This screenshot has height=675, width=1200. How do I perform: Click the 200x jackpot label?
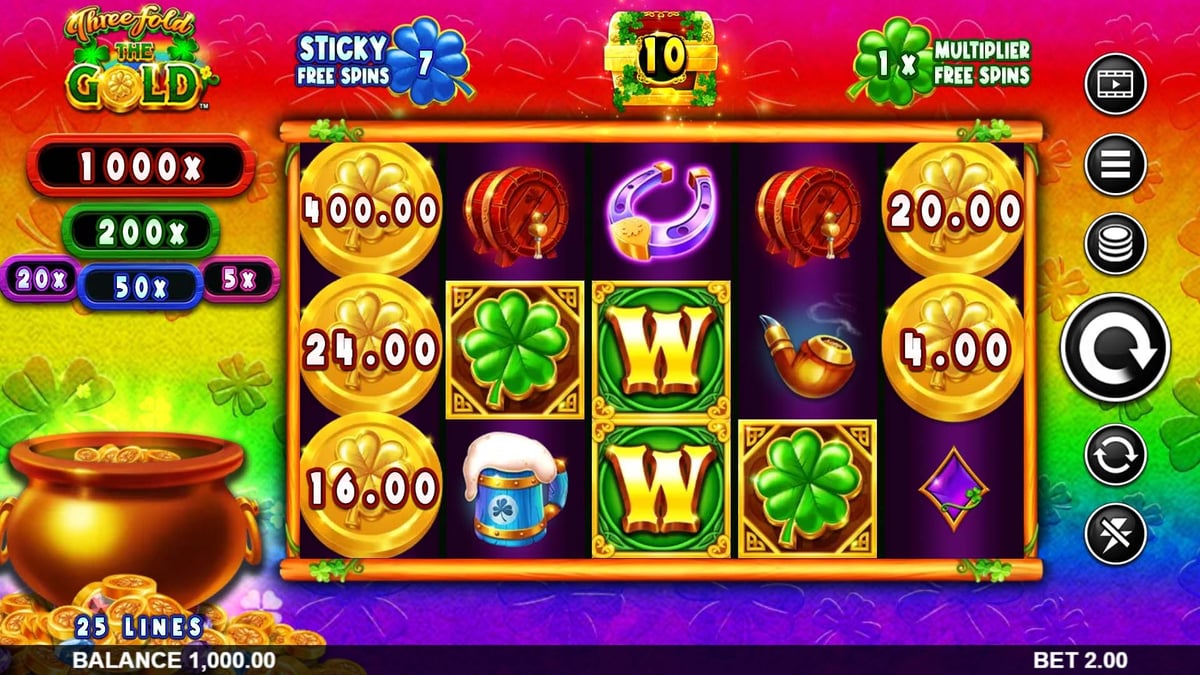[x=140, y=232]
